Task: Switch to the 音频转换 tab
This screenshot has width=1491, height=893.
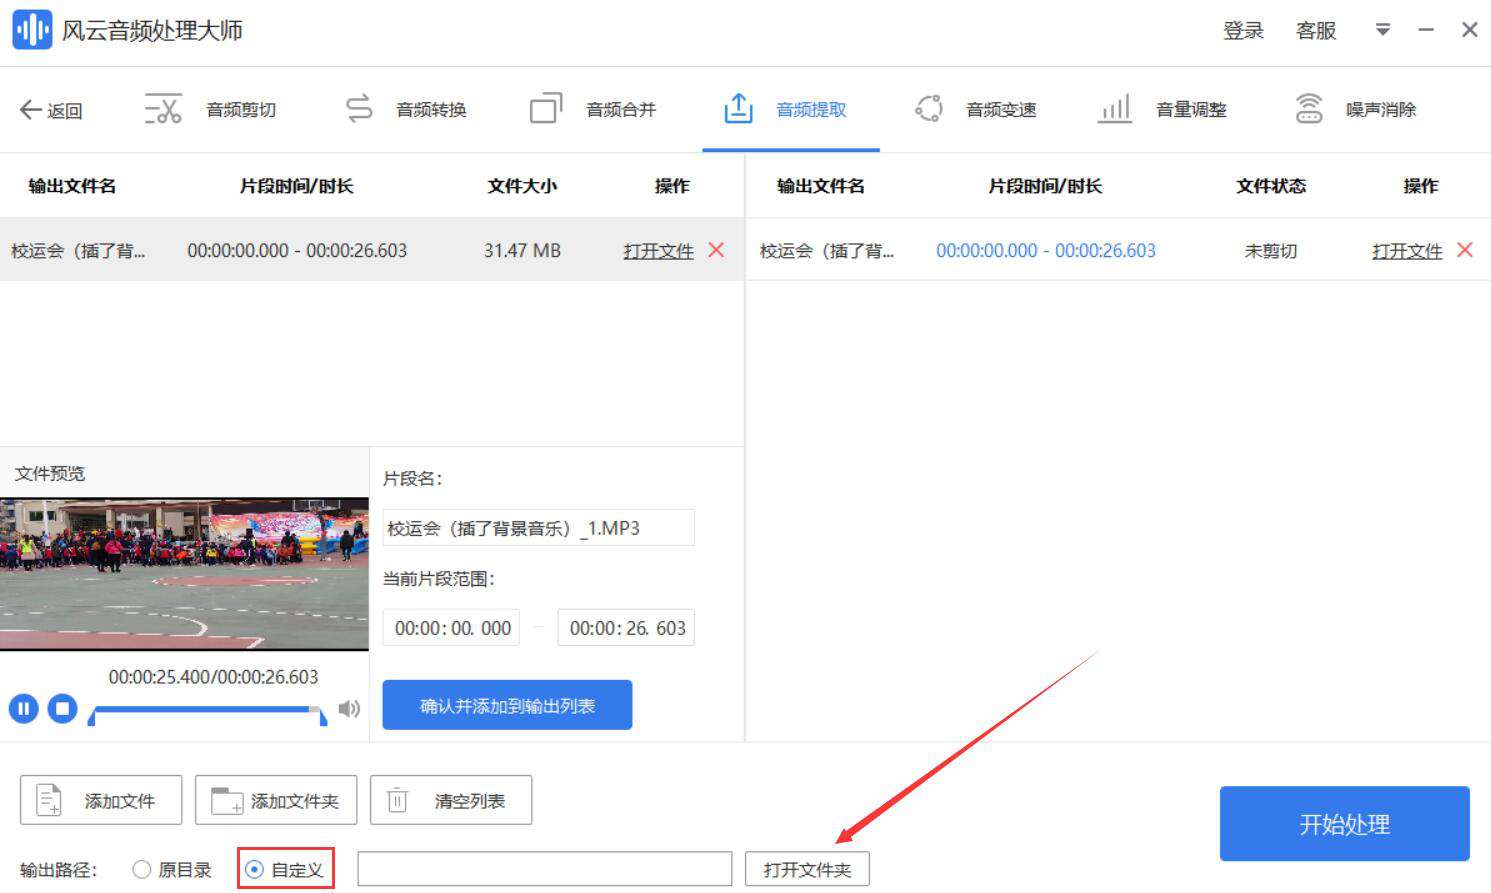Action: click(x=431, y=110)
